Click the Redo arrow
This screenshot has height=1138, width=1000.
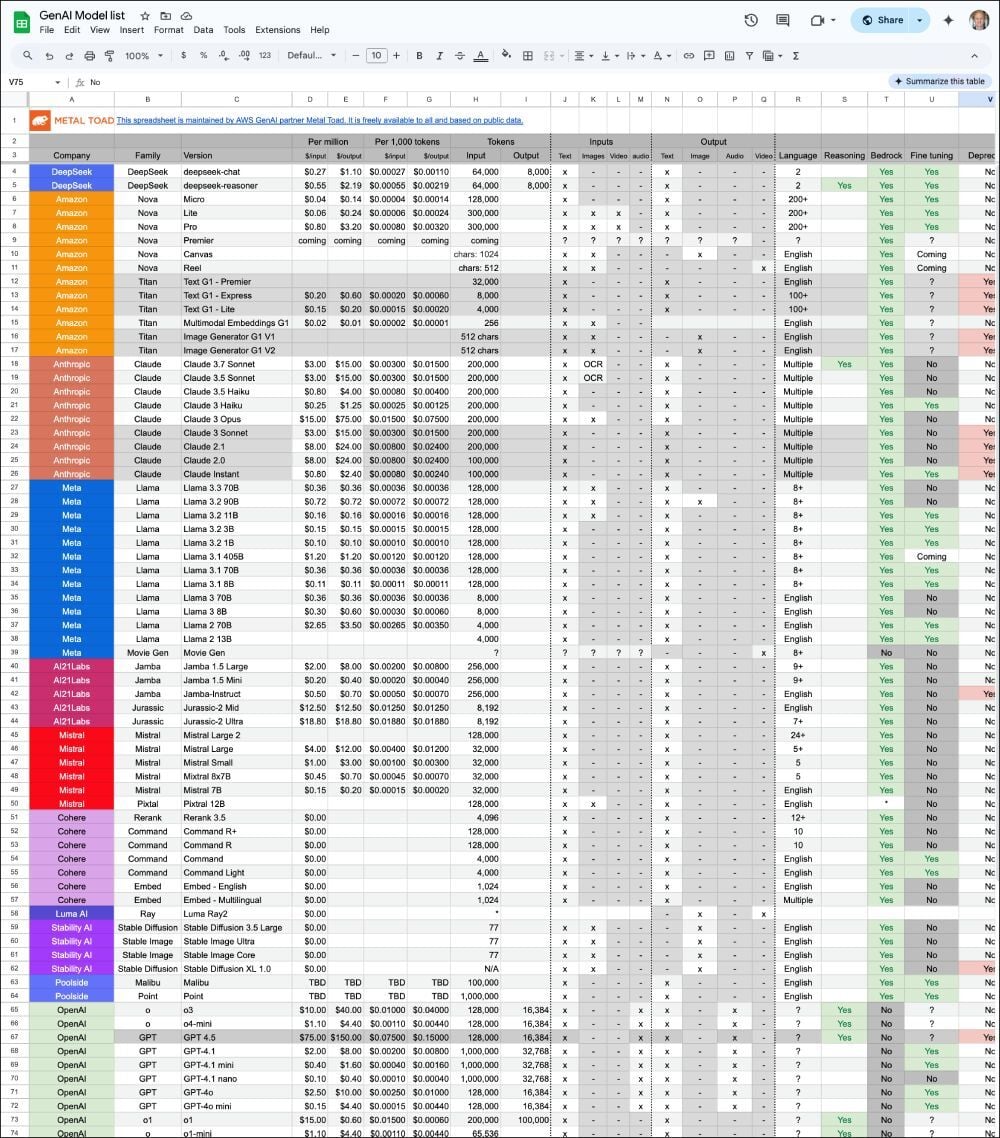(x=69, y=56)
